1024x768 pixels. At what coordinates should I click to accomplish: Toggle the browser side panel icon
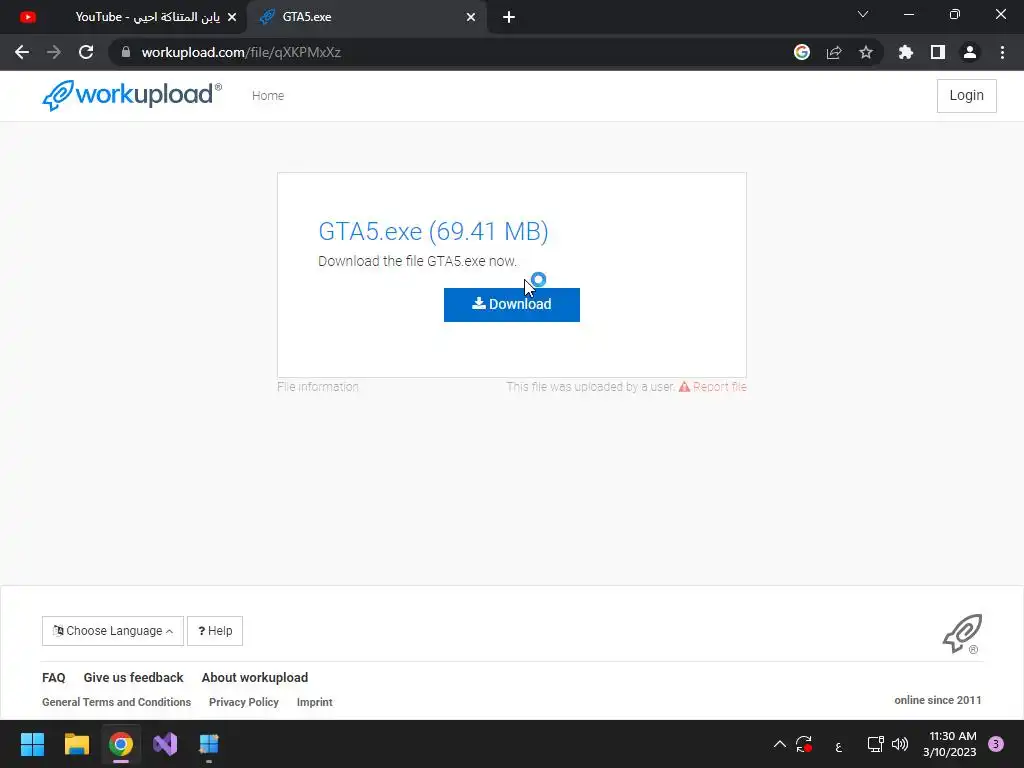coord(938,52)
